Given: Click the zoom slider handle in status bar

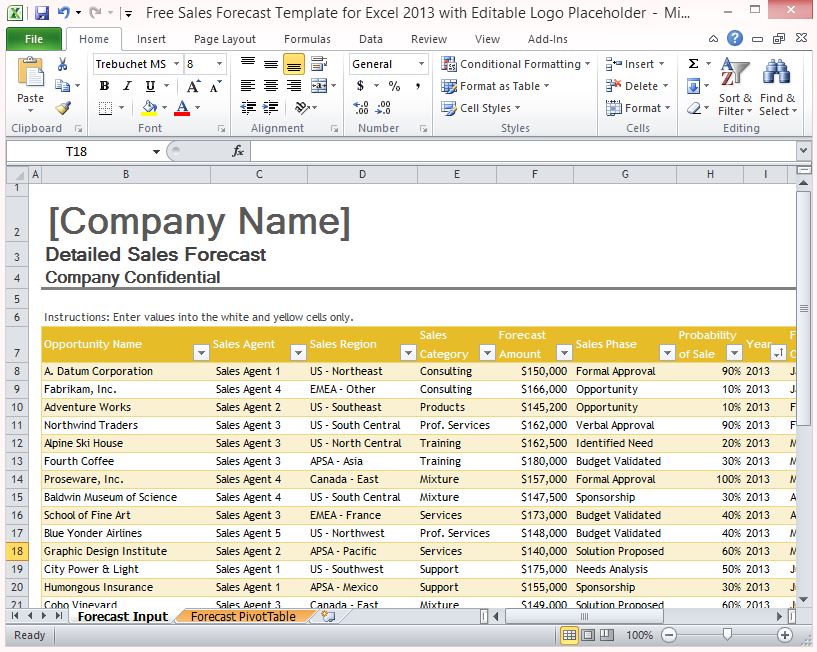Looking at the screenshot, I should (727, 635).
